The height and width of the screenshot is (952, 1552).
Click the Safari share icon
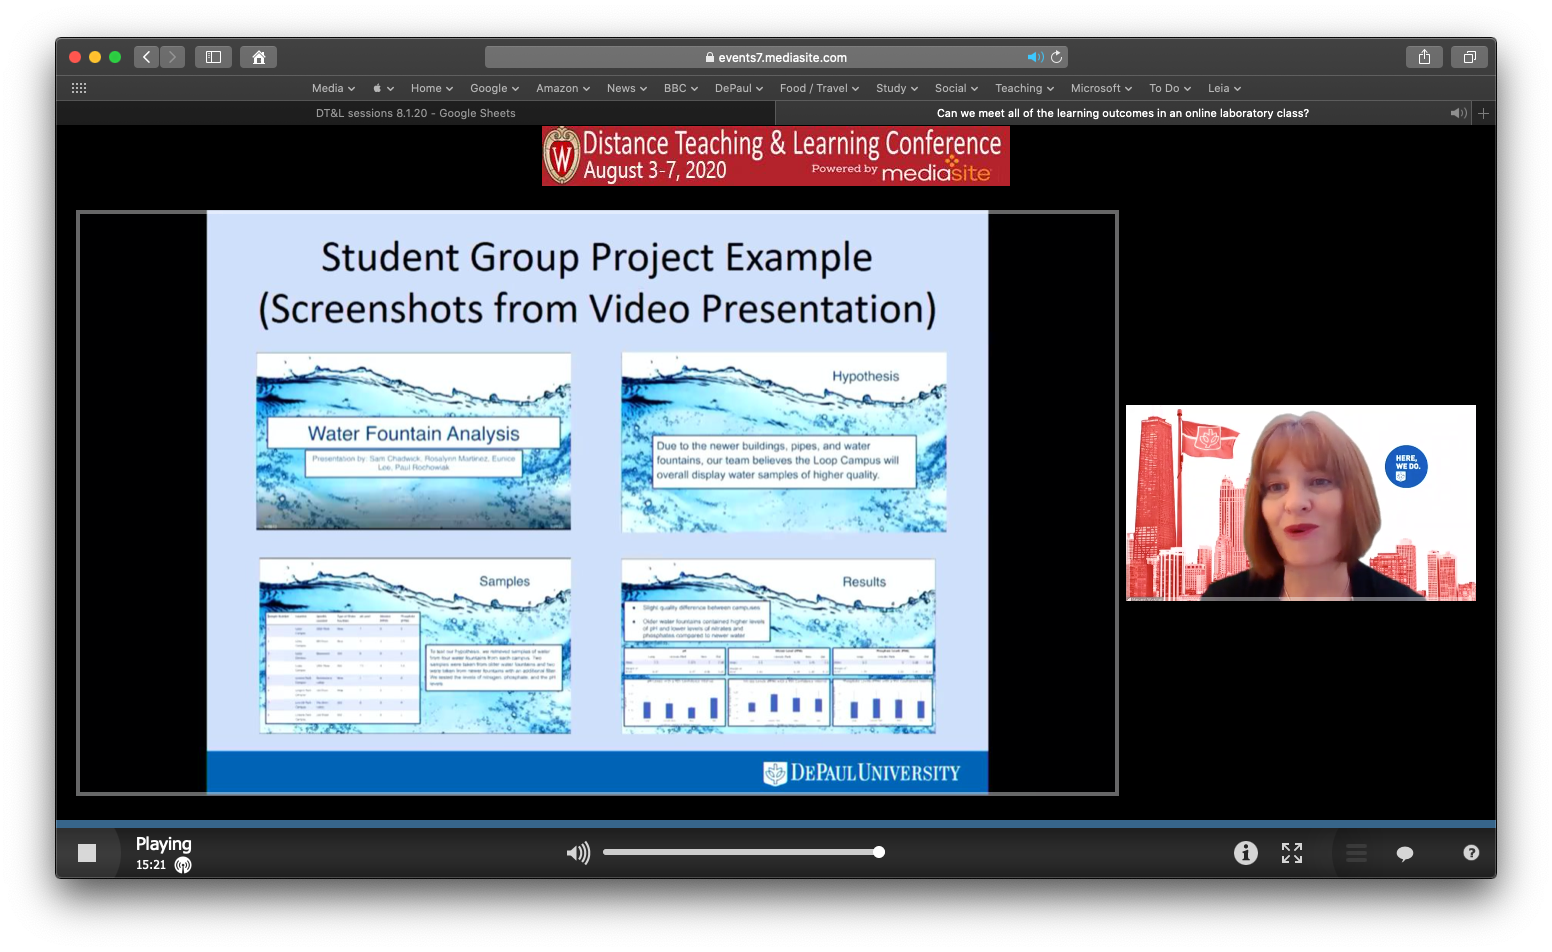pos(1424,57)
